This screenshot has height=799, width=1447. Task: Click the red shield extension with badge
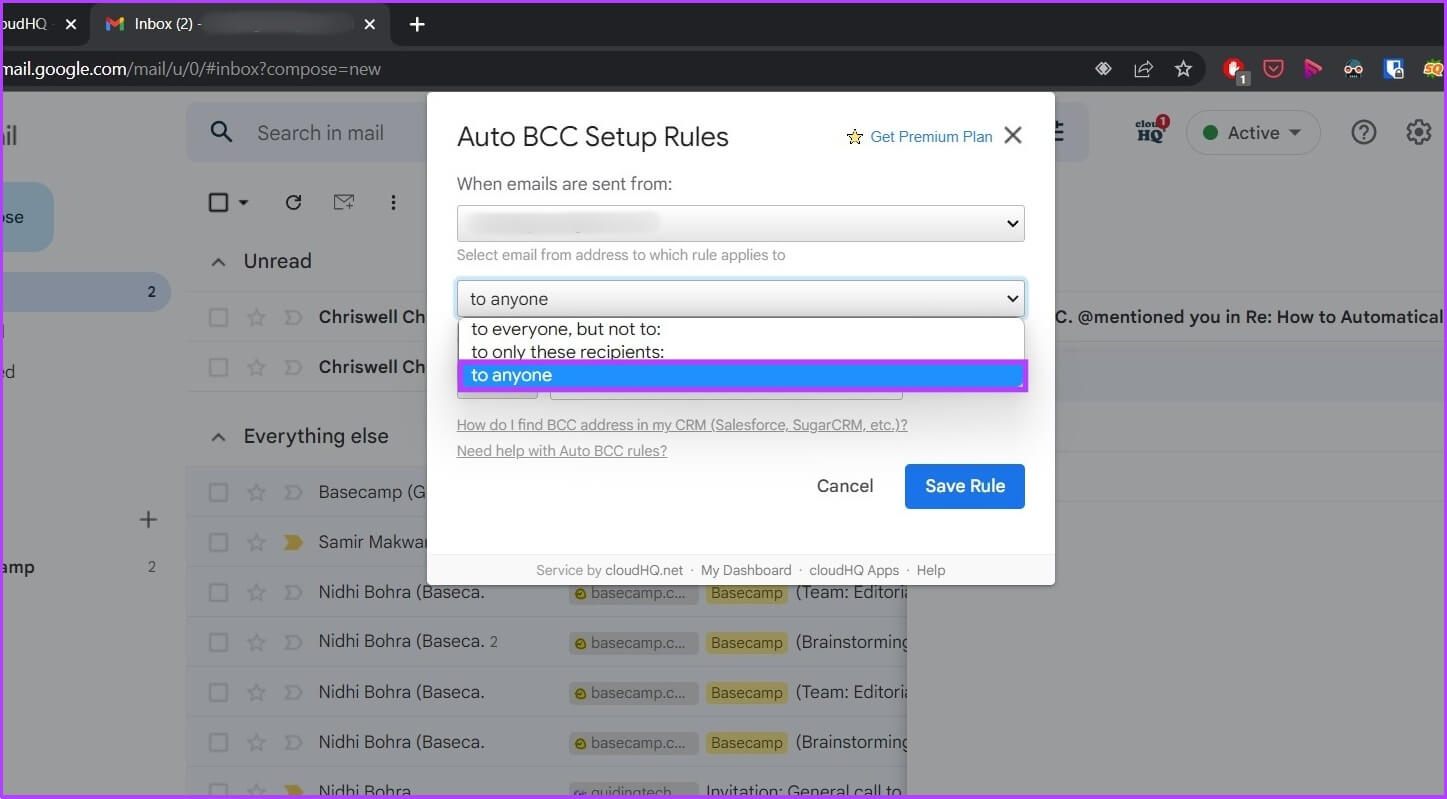1235,69
